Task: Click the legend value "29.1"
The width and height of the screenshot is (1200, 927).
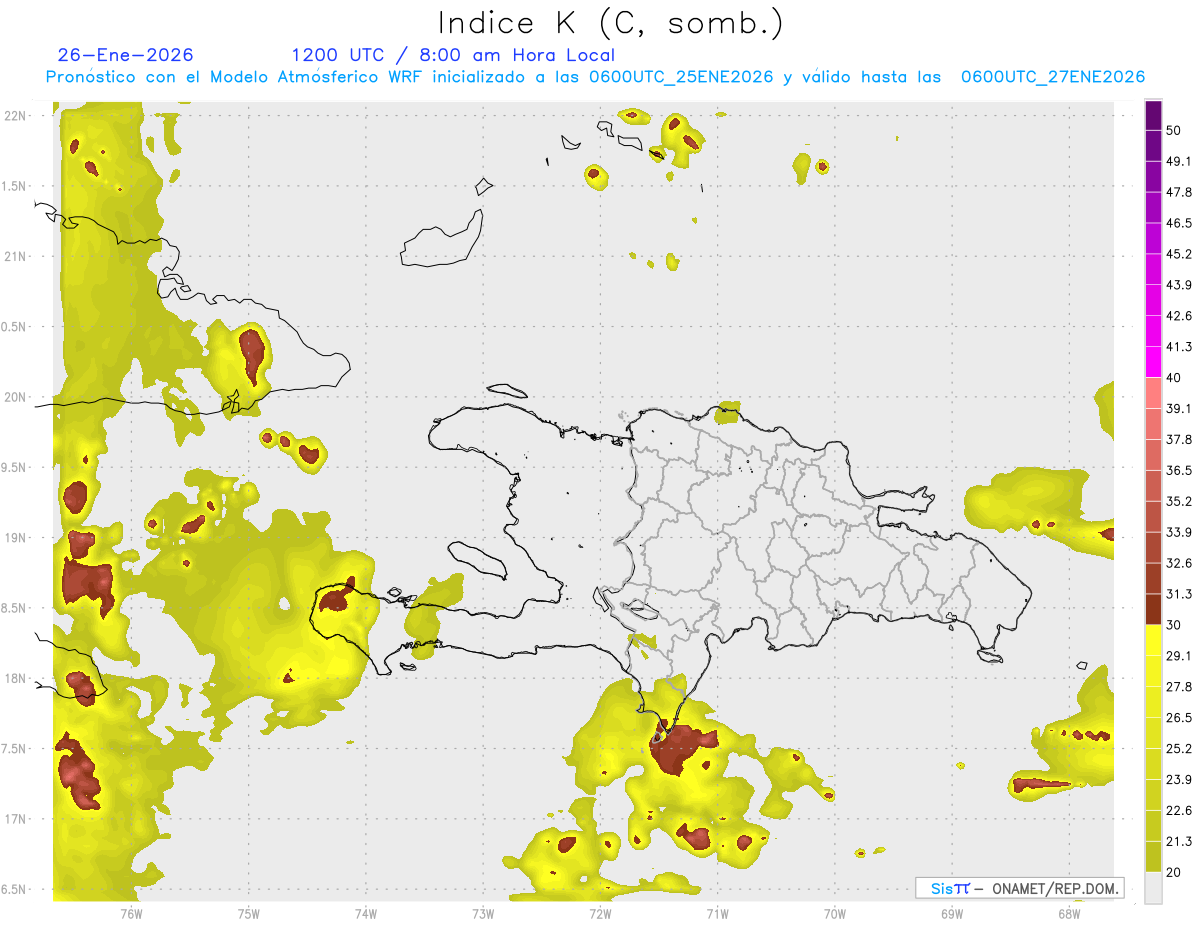Action: click(x=1179, y=656)
